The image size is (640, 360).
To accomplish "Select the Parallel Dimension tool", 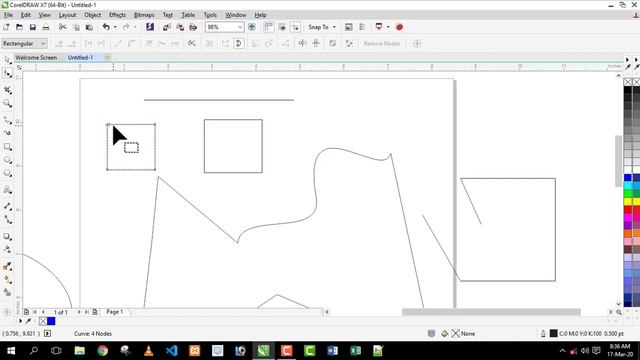I will 7,207.
